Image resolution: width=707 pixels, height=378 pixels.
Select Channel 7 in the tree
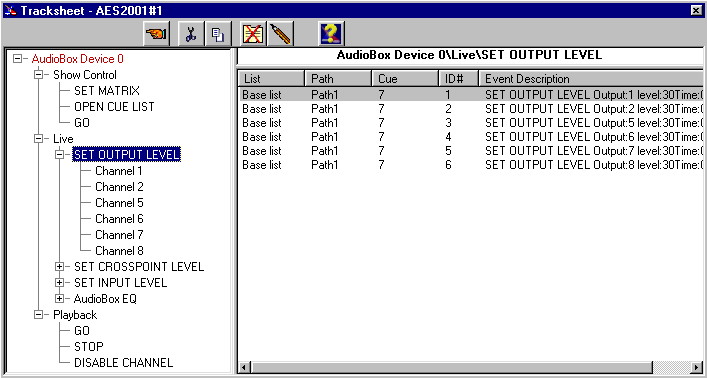coord(119,235)
